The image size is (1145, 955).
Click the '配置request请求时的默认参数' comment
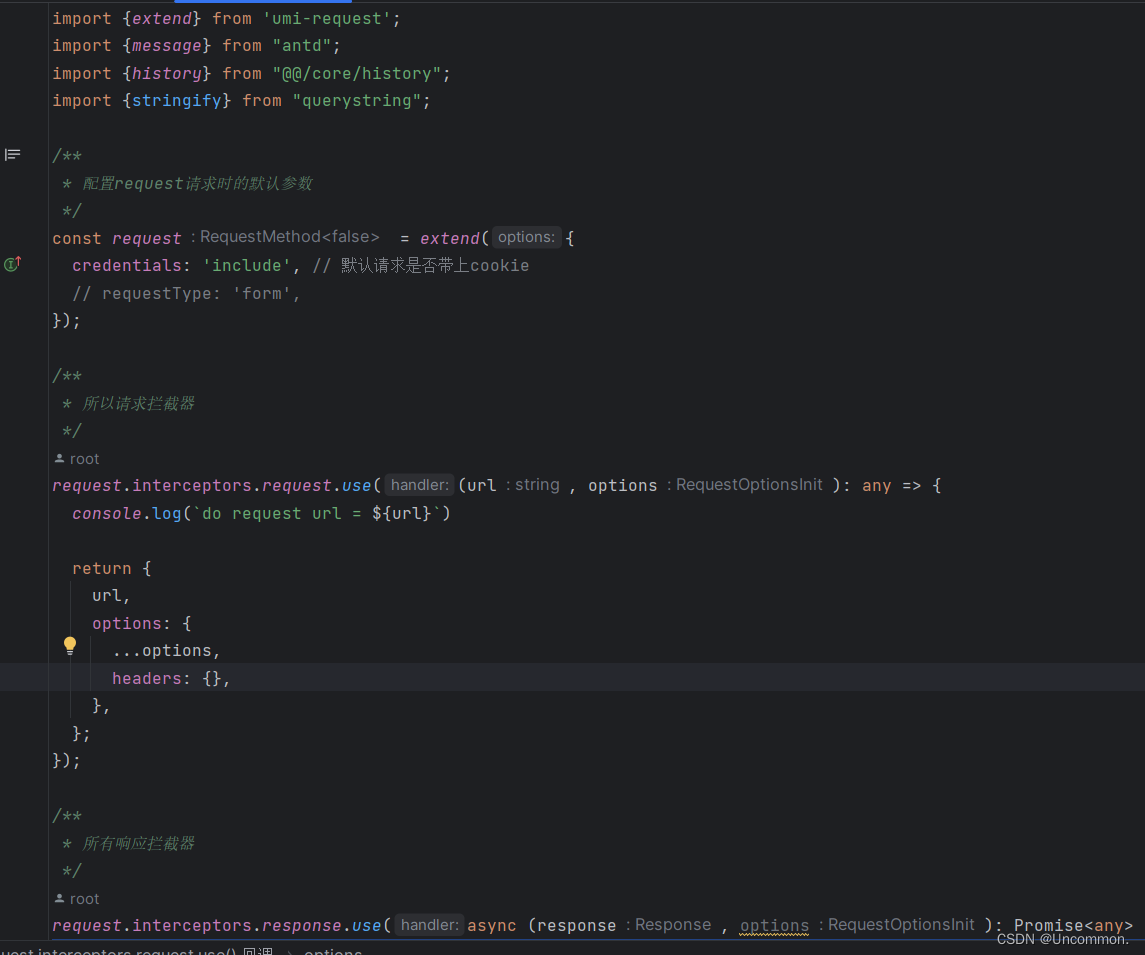pyautogui.click(x=197, y=183)
